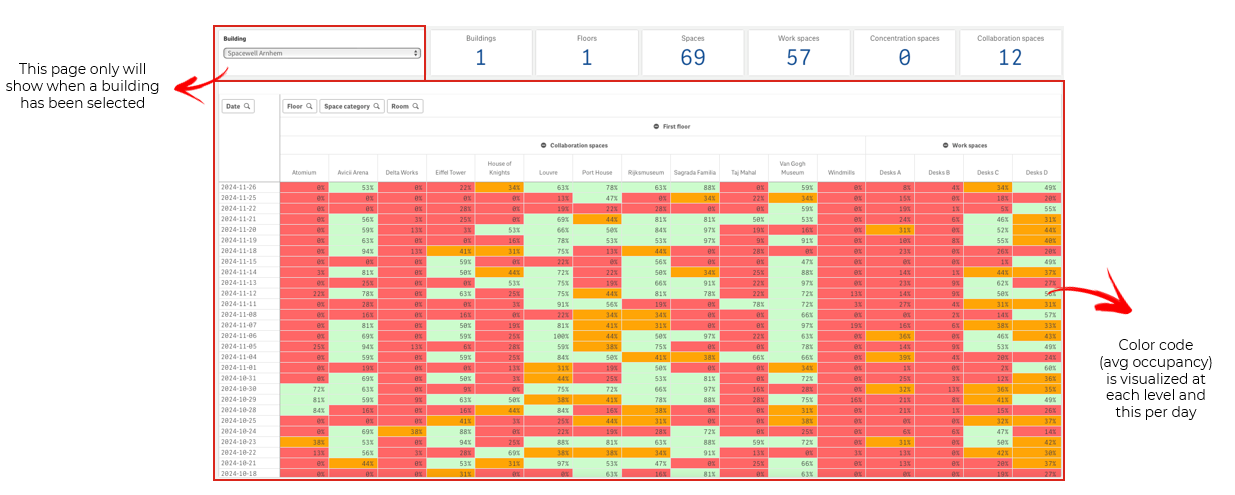Click the search icon on the Date filter
Screen dimensions: 1235x495
(247, 106)
